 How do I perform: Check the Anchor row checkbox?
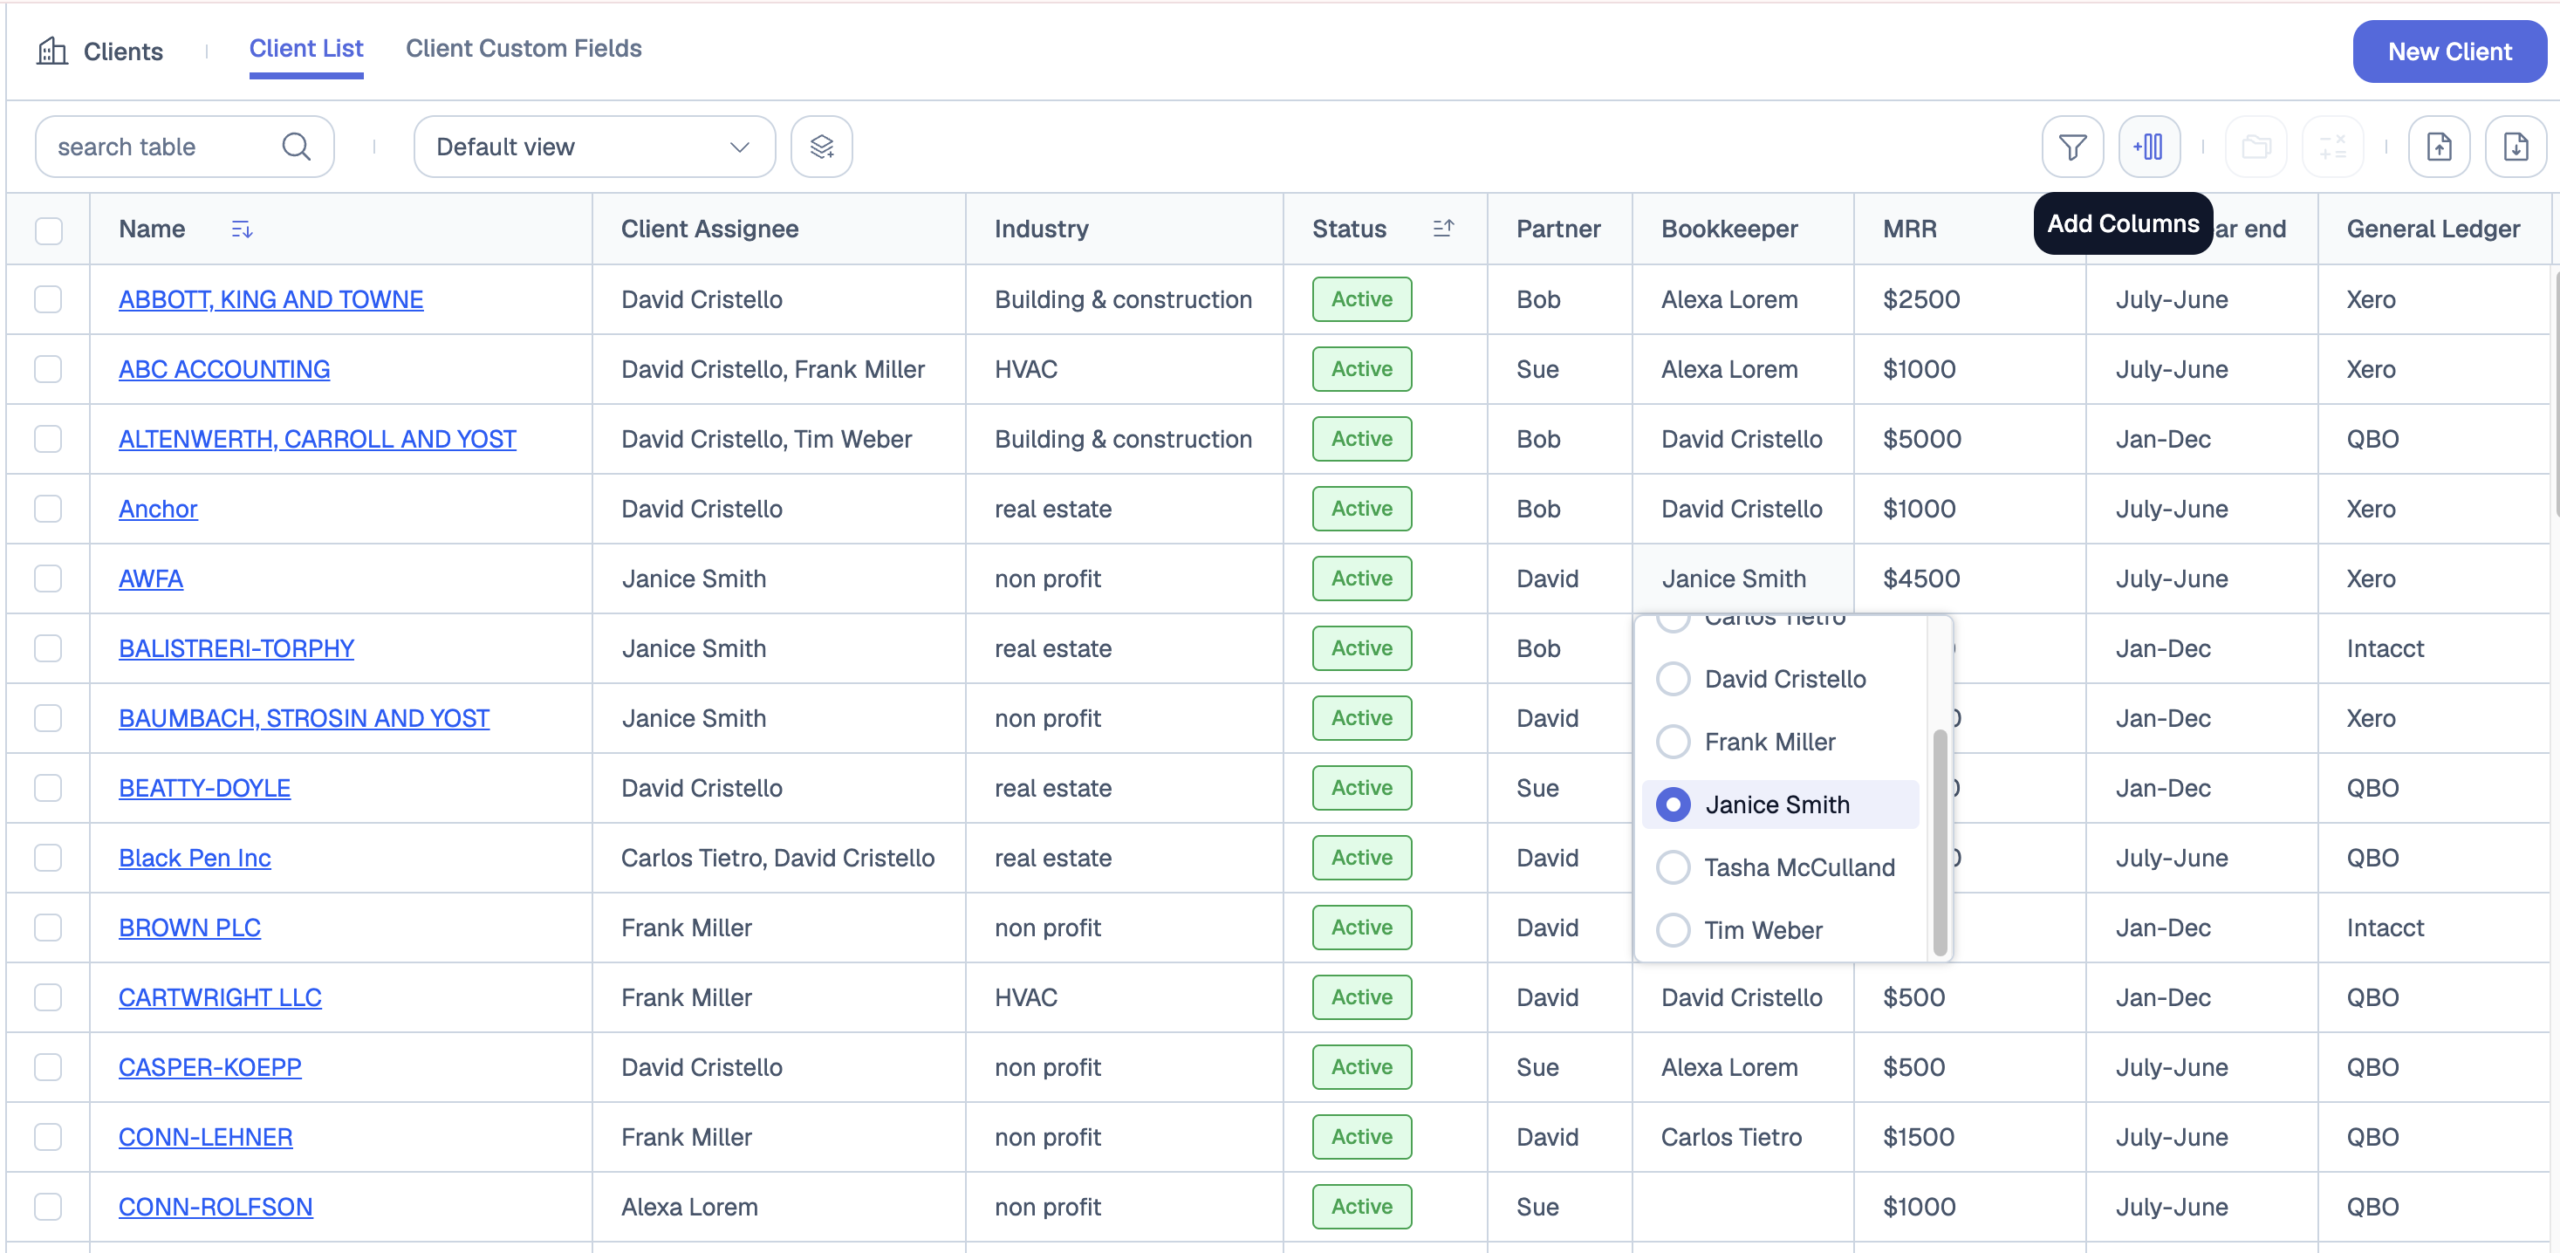pos(48,509)
